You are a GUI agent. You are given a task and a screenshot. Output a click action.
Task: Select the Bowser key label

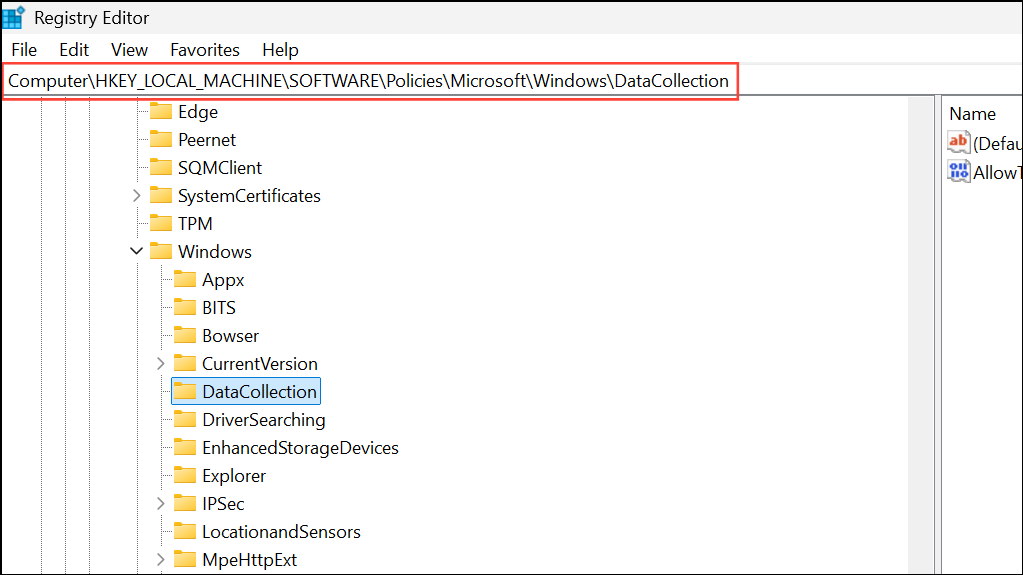coord(230,337)
